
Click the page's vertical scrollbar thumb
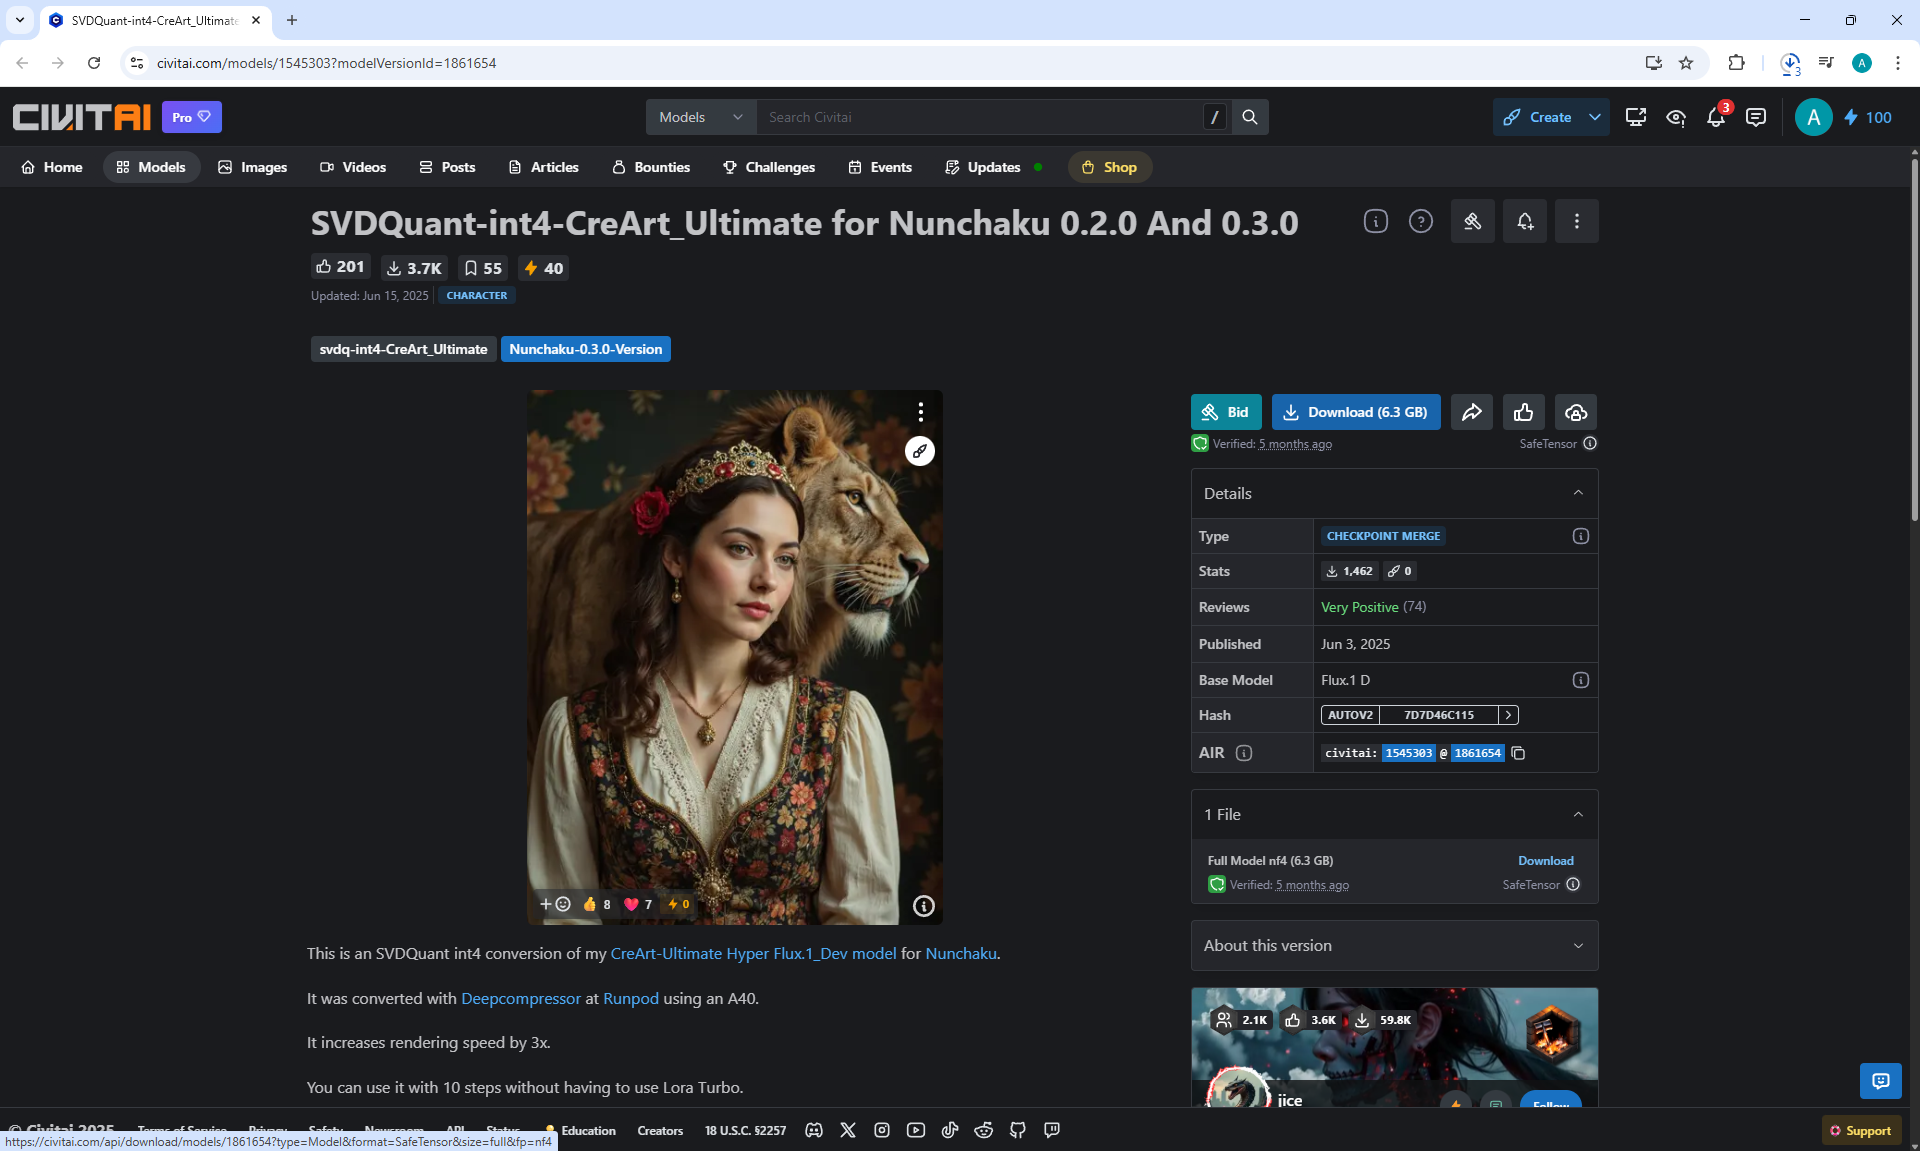[x=1913, y=340]
